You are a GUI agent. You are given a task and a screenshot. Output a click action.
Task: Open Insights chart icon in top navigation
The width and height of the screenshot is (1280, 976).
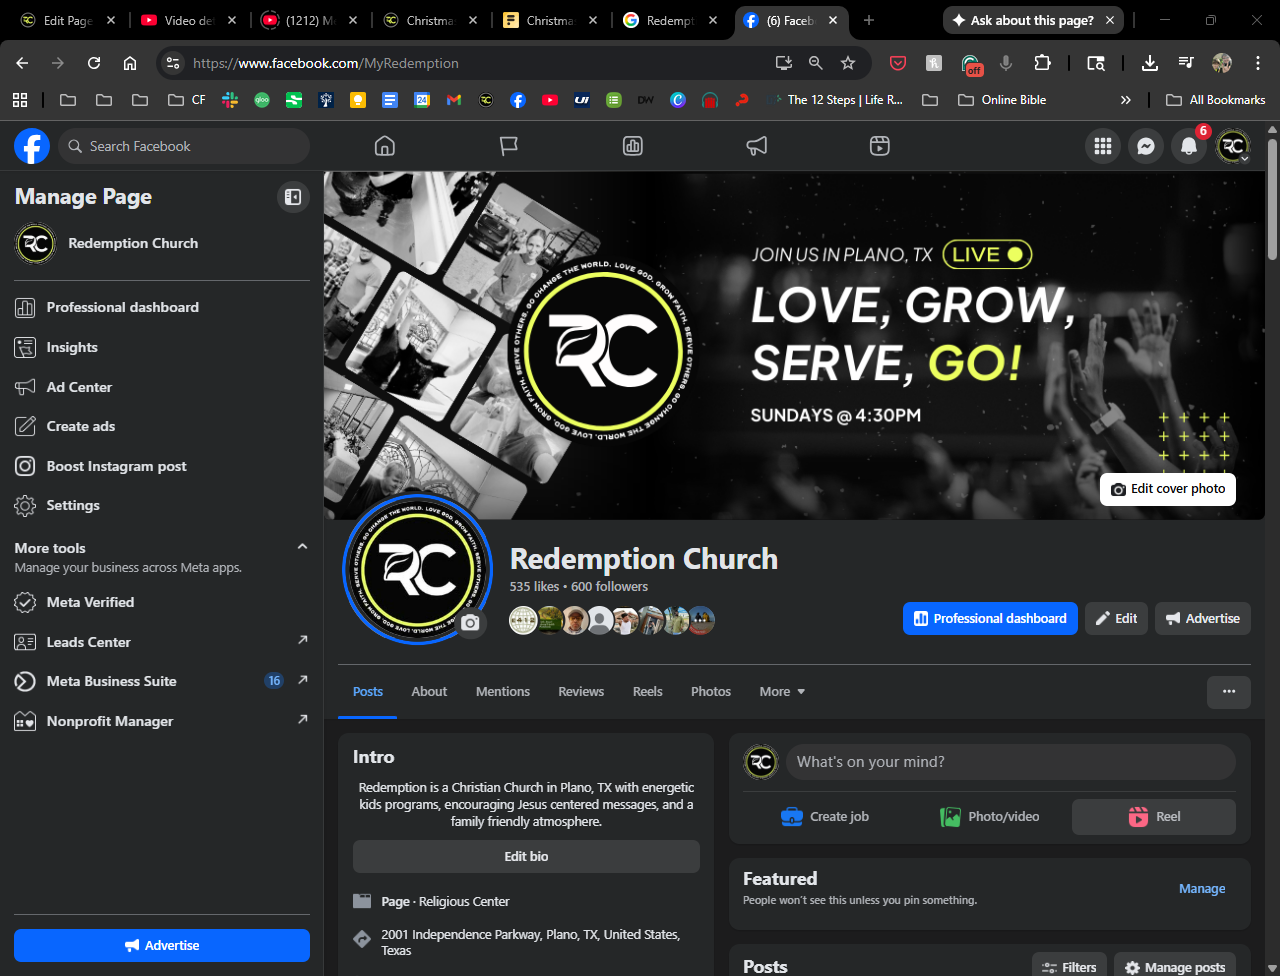[x=633, y=146]
